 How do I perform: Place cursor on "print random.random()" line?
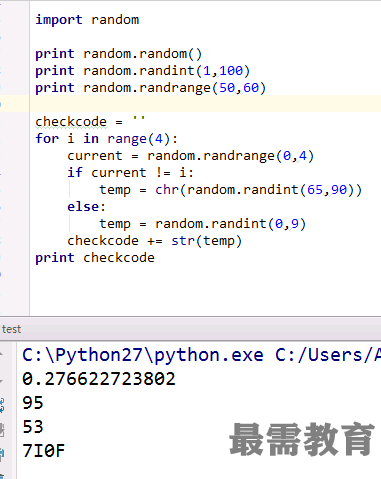point(119,54)
